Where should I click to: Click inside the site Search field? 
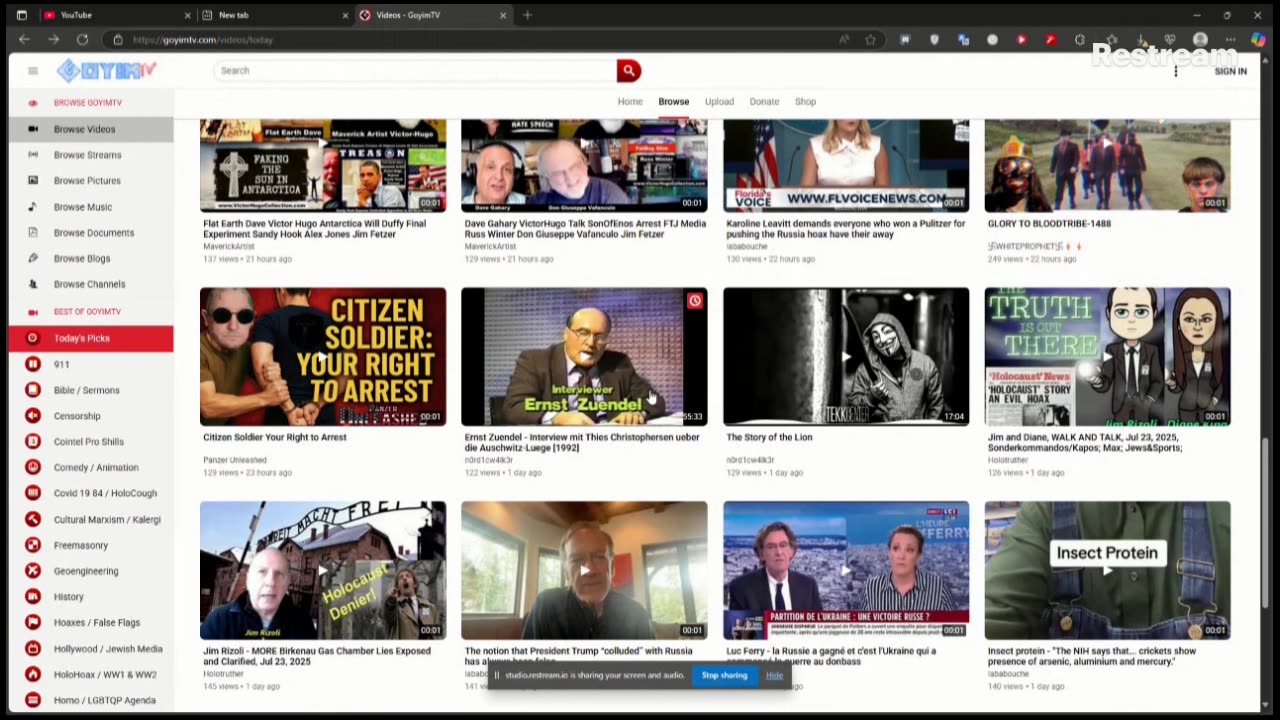coord(415,70)
